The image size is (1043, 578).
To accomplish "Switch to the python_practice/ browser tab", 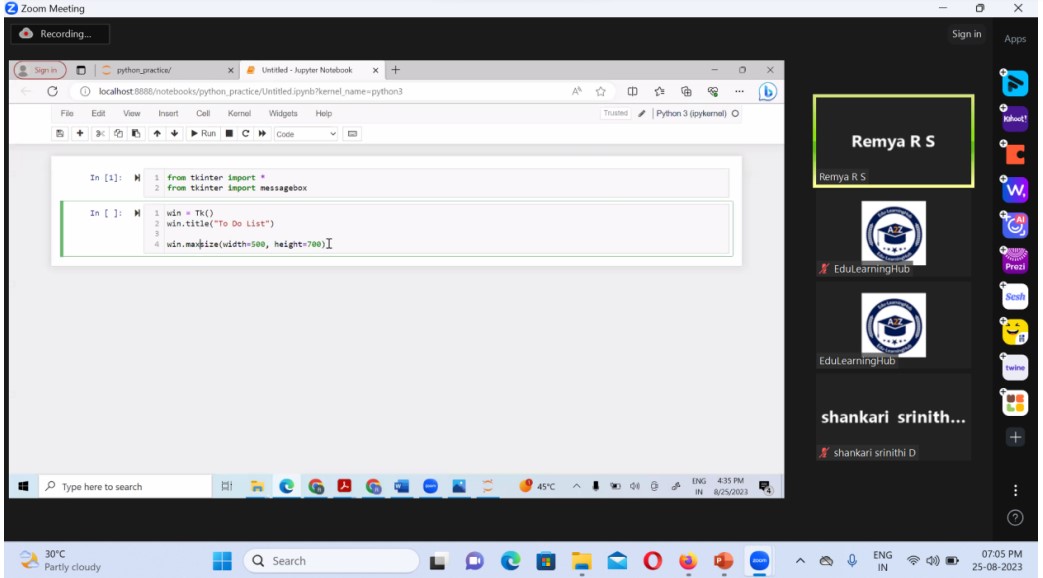I will pyautogui.click(x=165, y=70).
